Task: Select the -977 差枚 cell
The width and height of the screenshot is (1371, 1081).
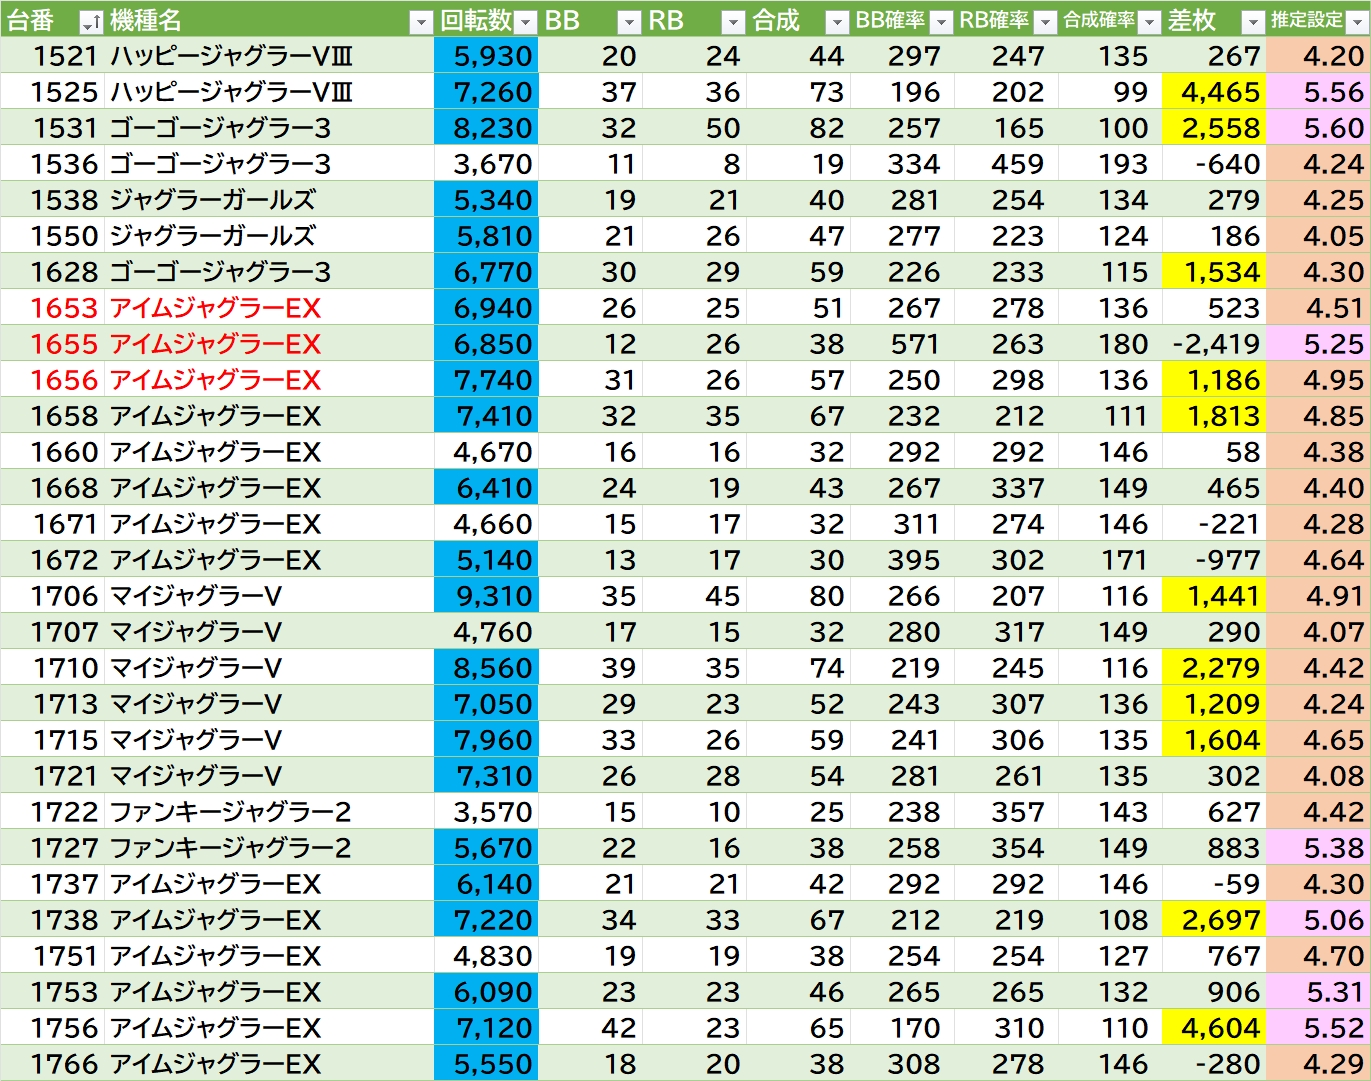Action: tap(1214, 560)
